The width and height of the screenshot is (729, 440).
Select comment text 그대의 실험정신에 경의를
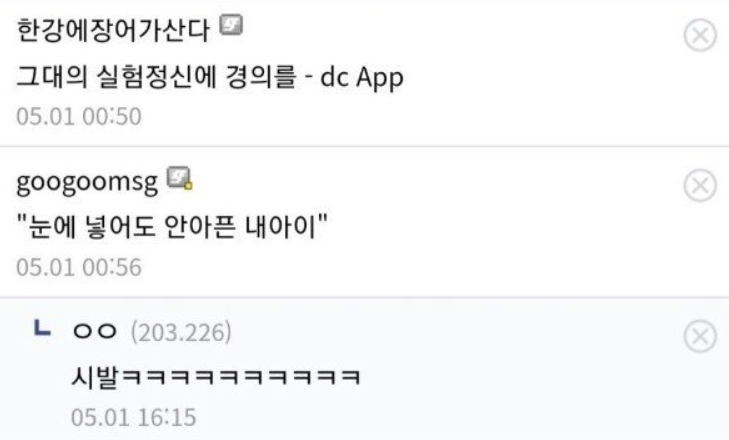[x=156, y=77]
